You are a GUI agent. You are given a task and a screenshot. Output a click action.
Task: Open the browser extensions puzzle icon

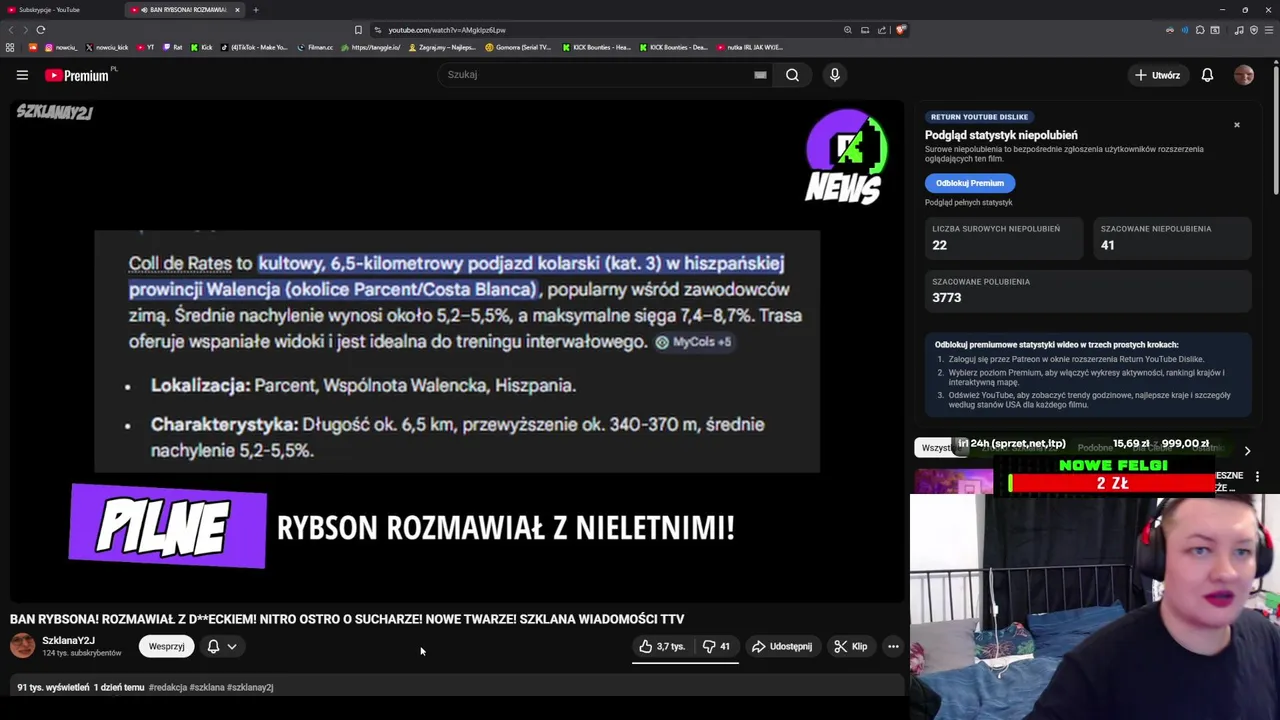[1200, 30]
